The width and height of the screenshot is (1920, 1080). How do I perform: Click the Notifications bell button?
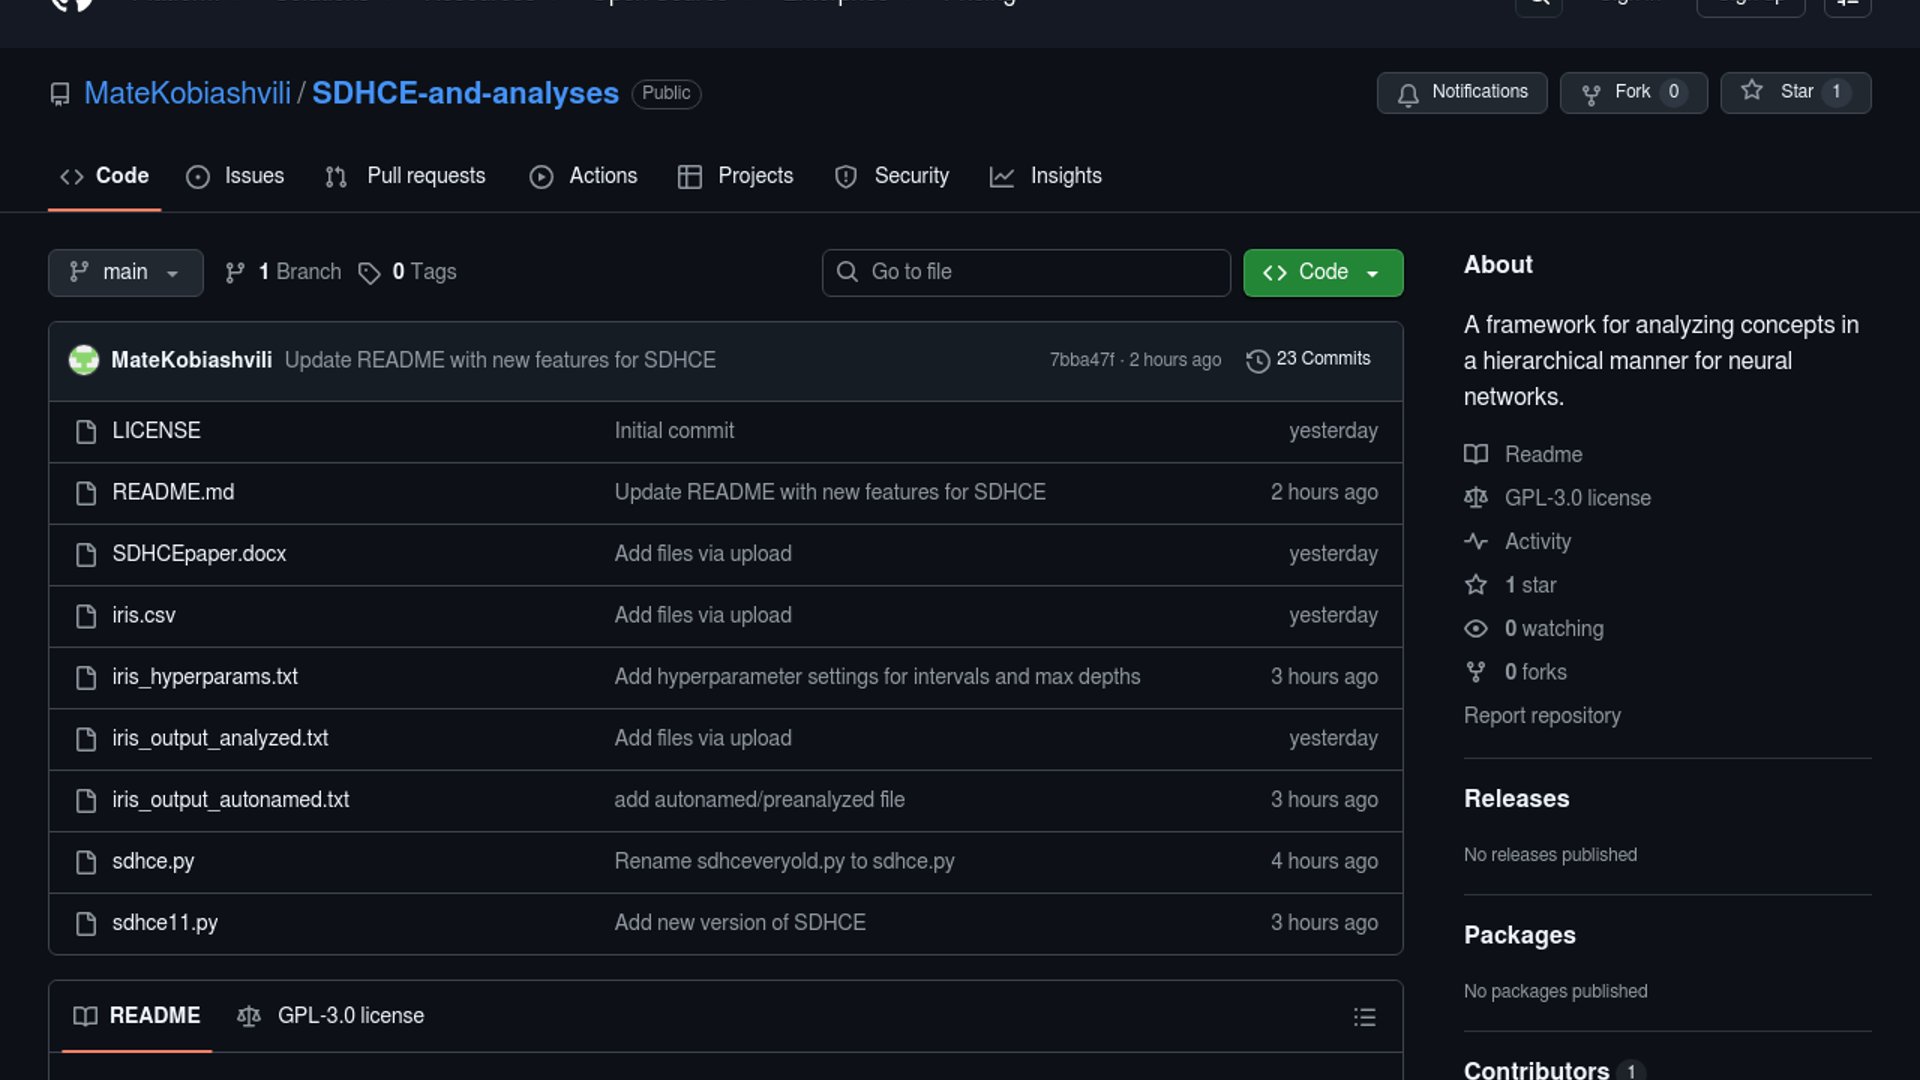[x=1461, y=92]
